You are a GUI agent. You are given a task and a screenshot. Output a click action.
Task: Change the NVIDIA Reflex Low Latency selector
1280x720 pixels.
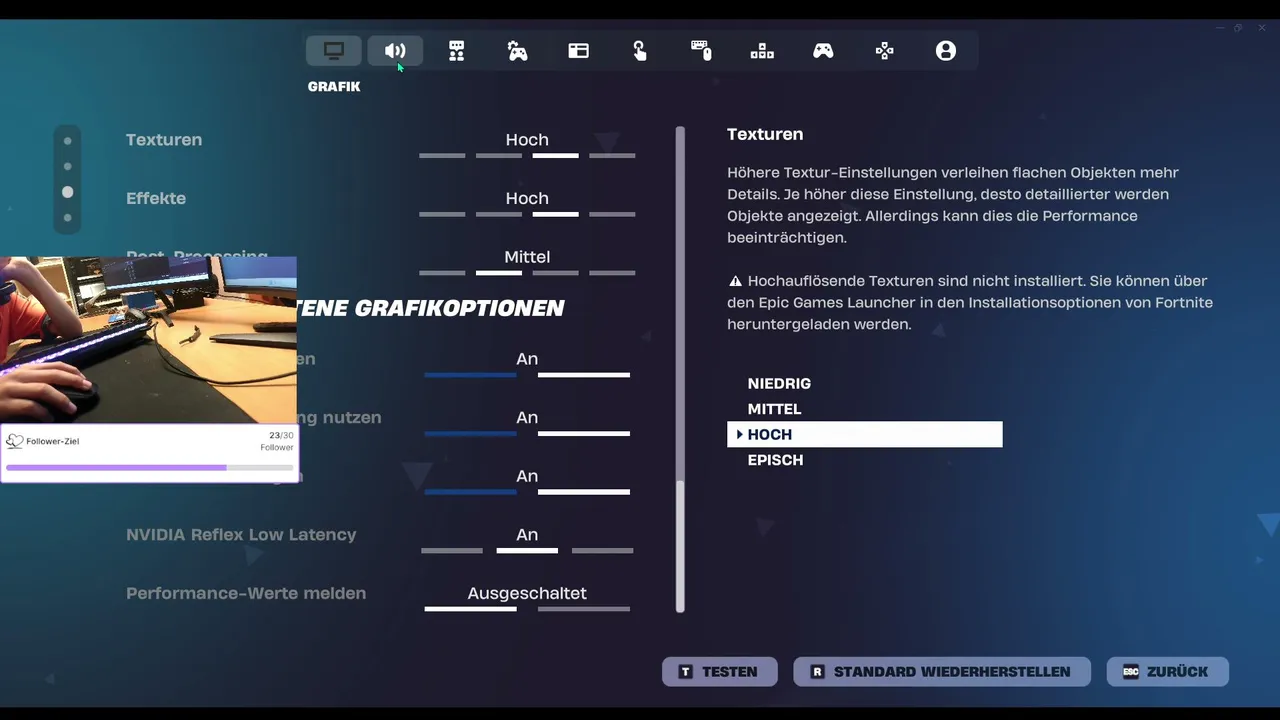(527, 540)
